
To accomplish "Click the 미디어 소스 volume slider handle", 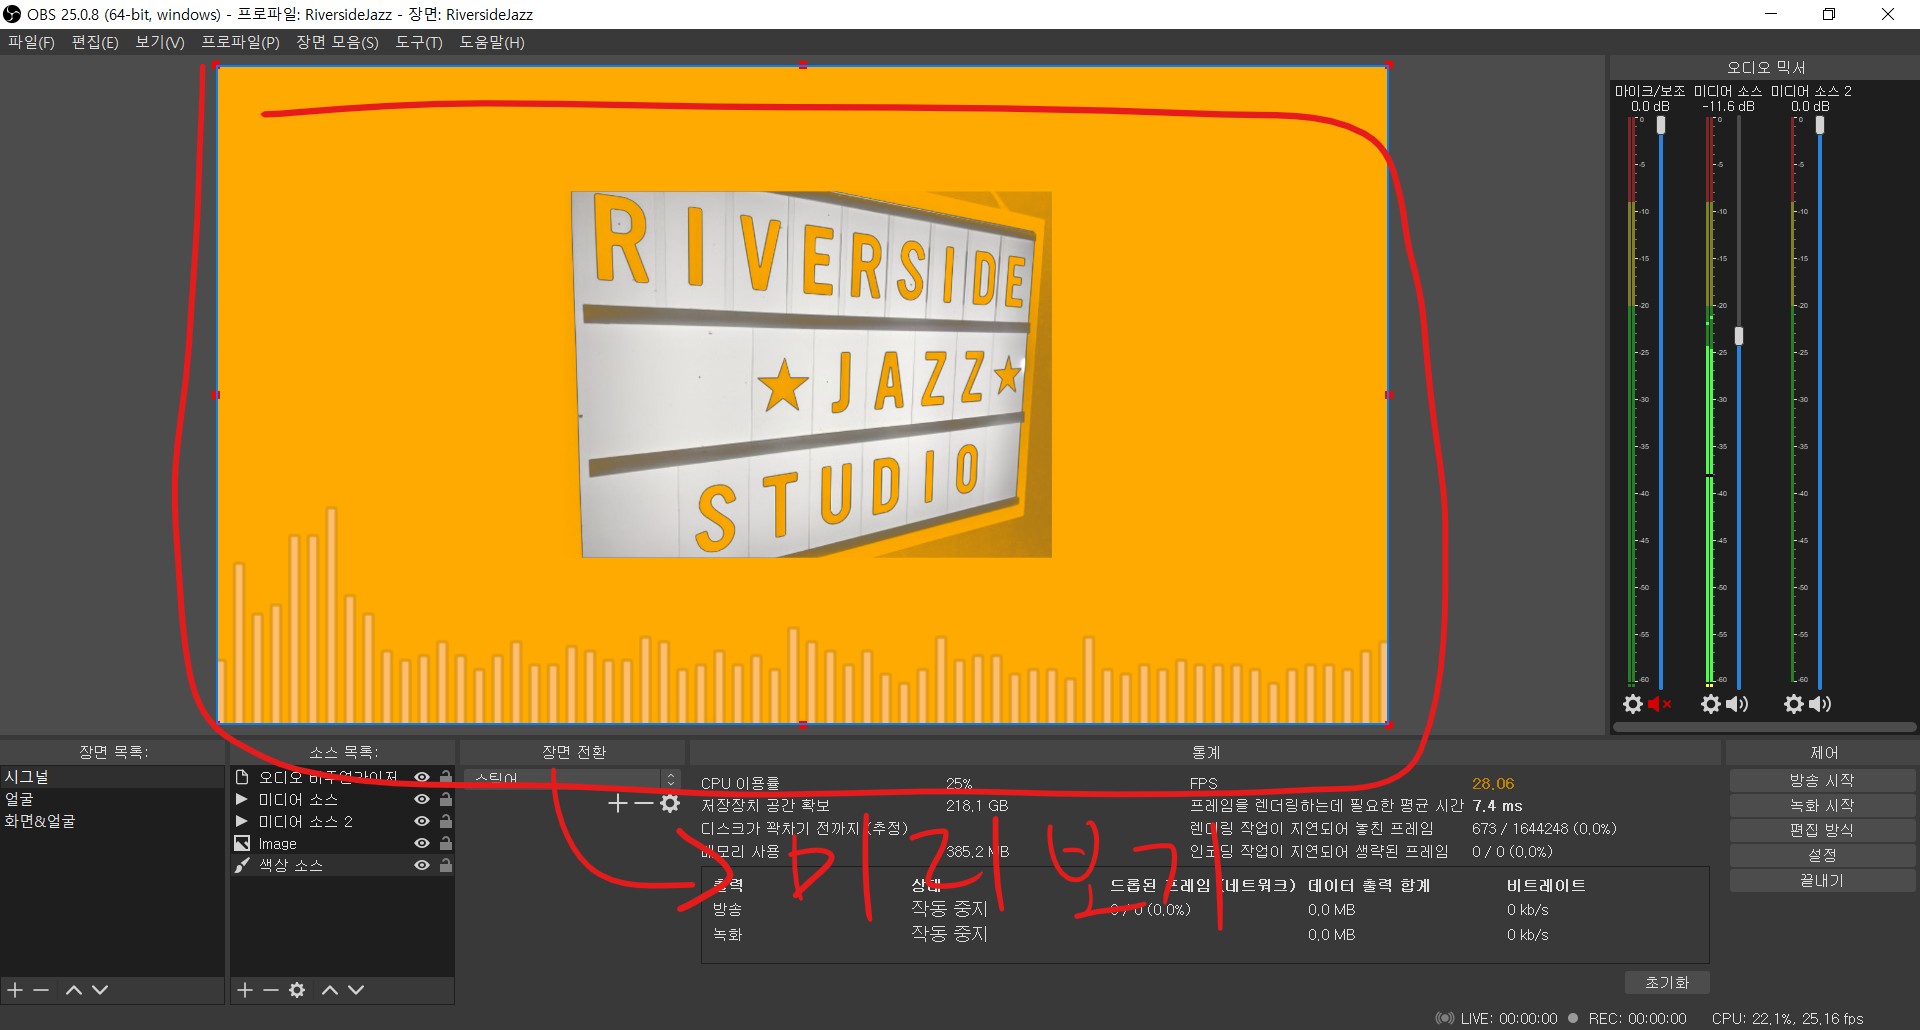I will click(x=1739, y=336).
